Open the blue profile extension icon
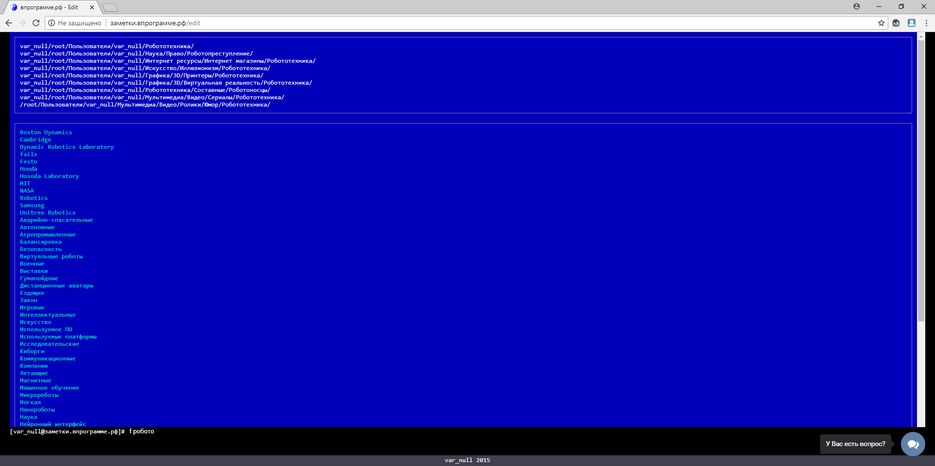The height and width of the screenshot is (466, 935). [911, 23]
